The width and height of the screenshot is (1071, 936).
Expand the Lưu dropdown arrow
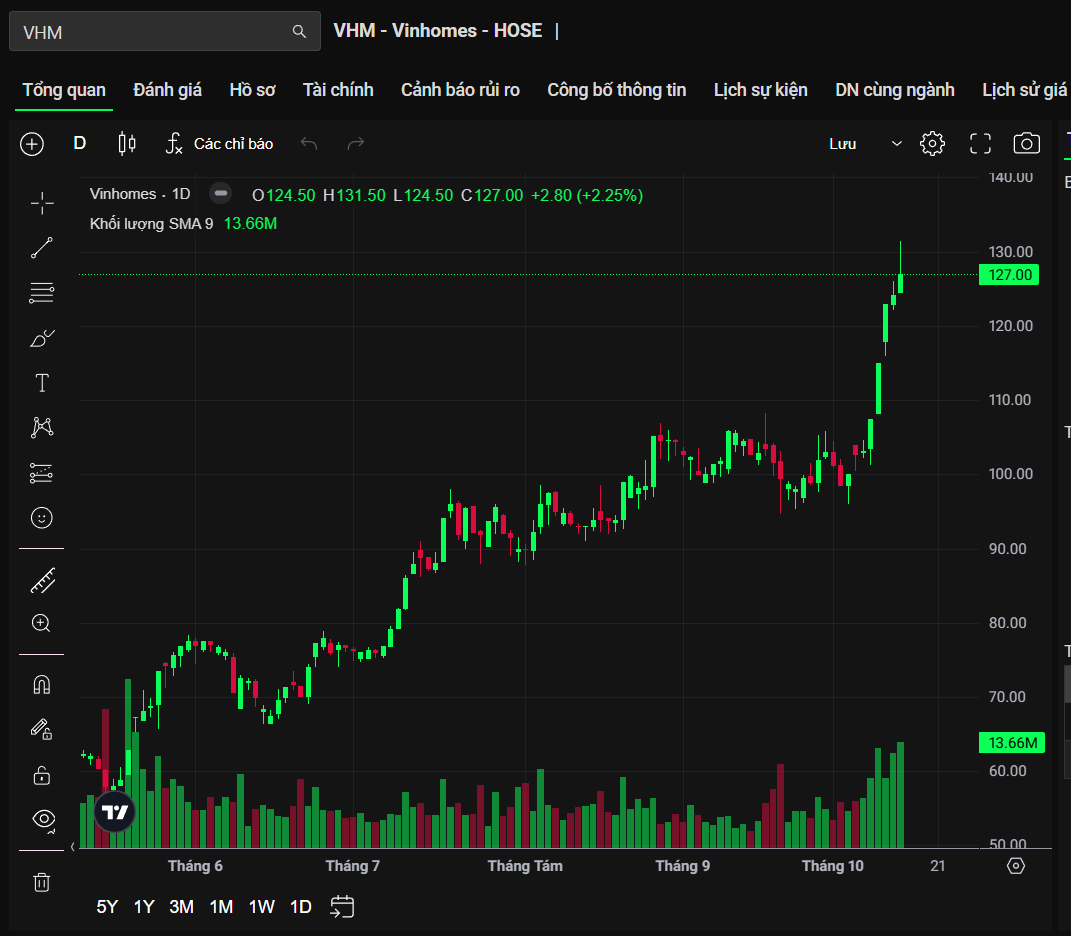pos(896,144)
